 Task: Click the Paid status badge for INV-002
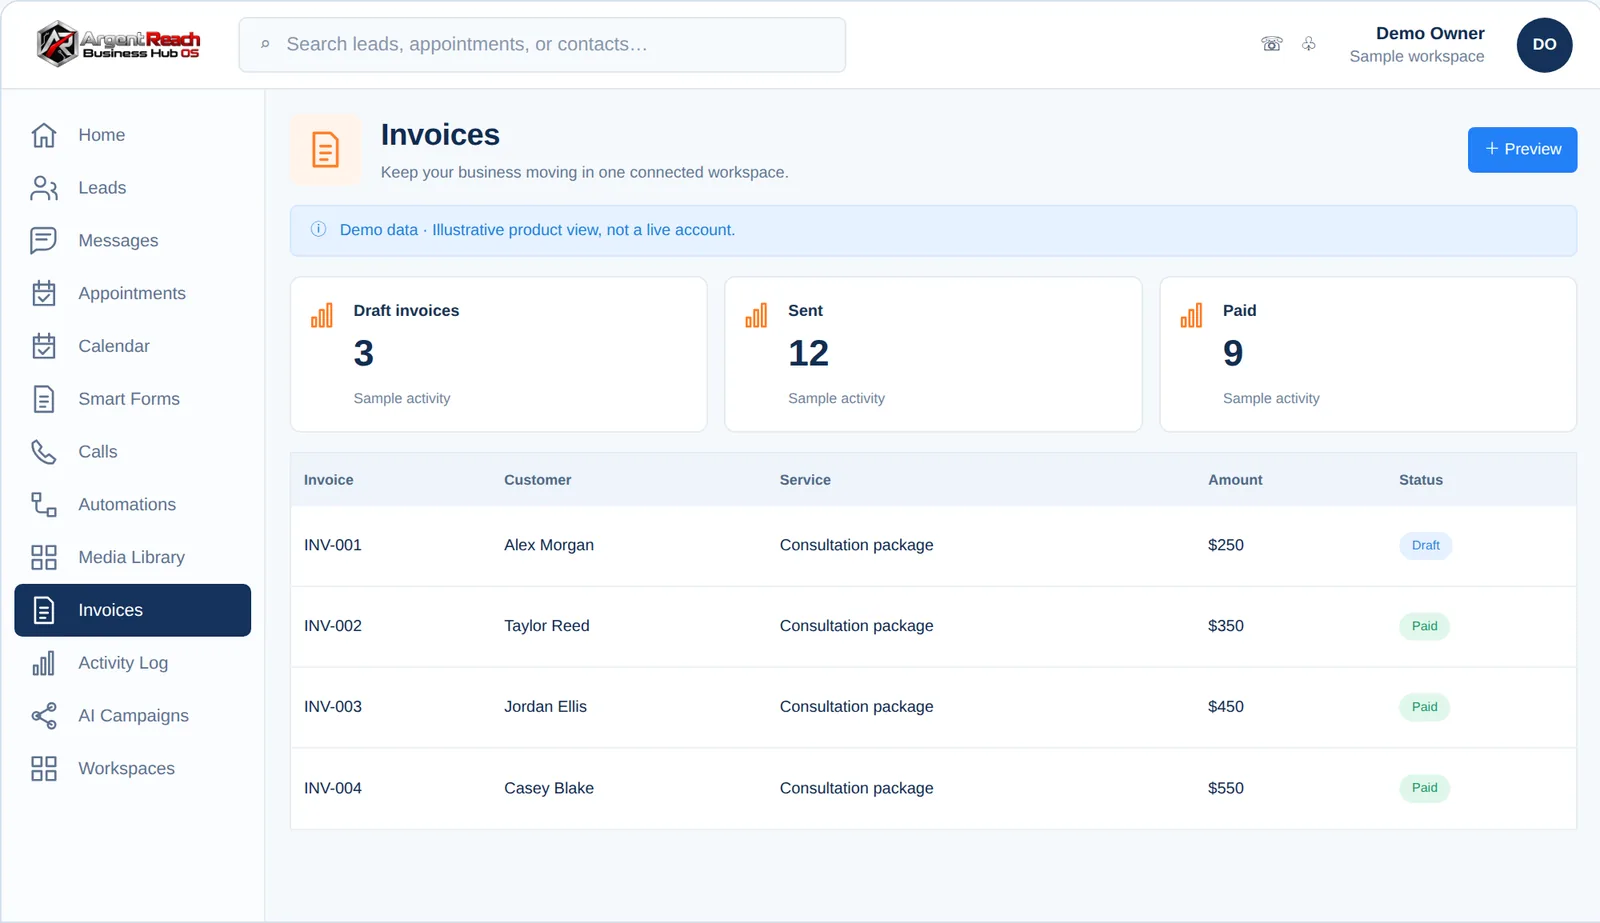click(1424, 626)
